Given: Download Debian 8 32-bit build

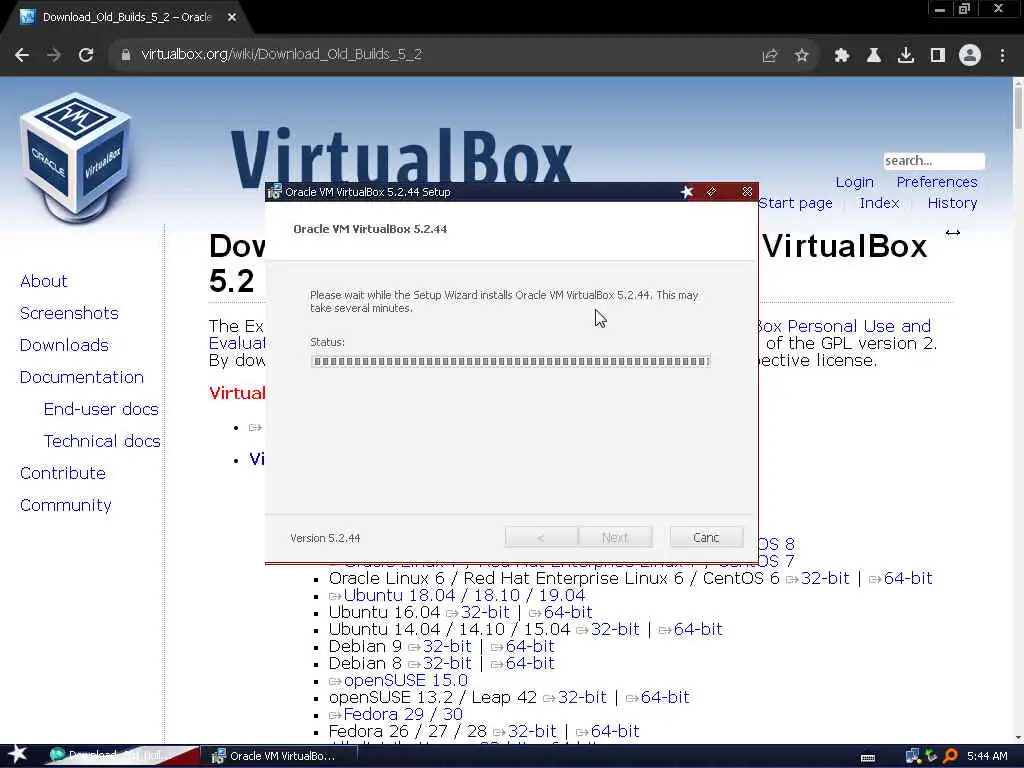Looking at the screenshot, I should [x=447, y=664].
